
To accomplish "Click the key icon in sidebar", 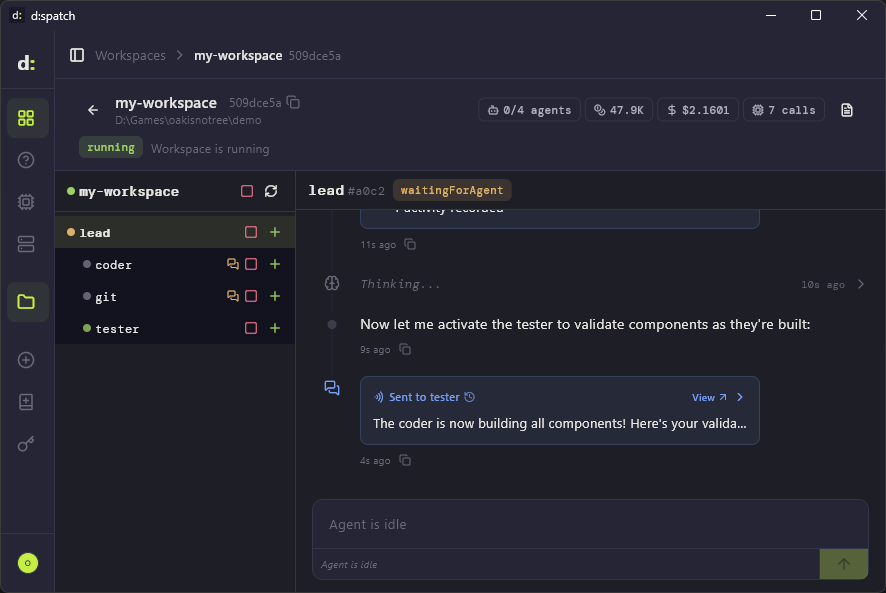I will pos(27,444).
